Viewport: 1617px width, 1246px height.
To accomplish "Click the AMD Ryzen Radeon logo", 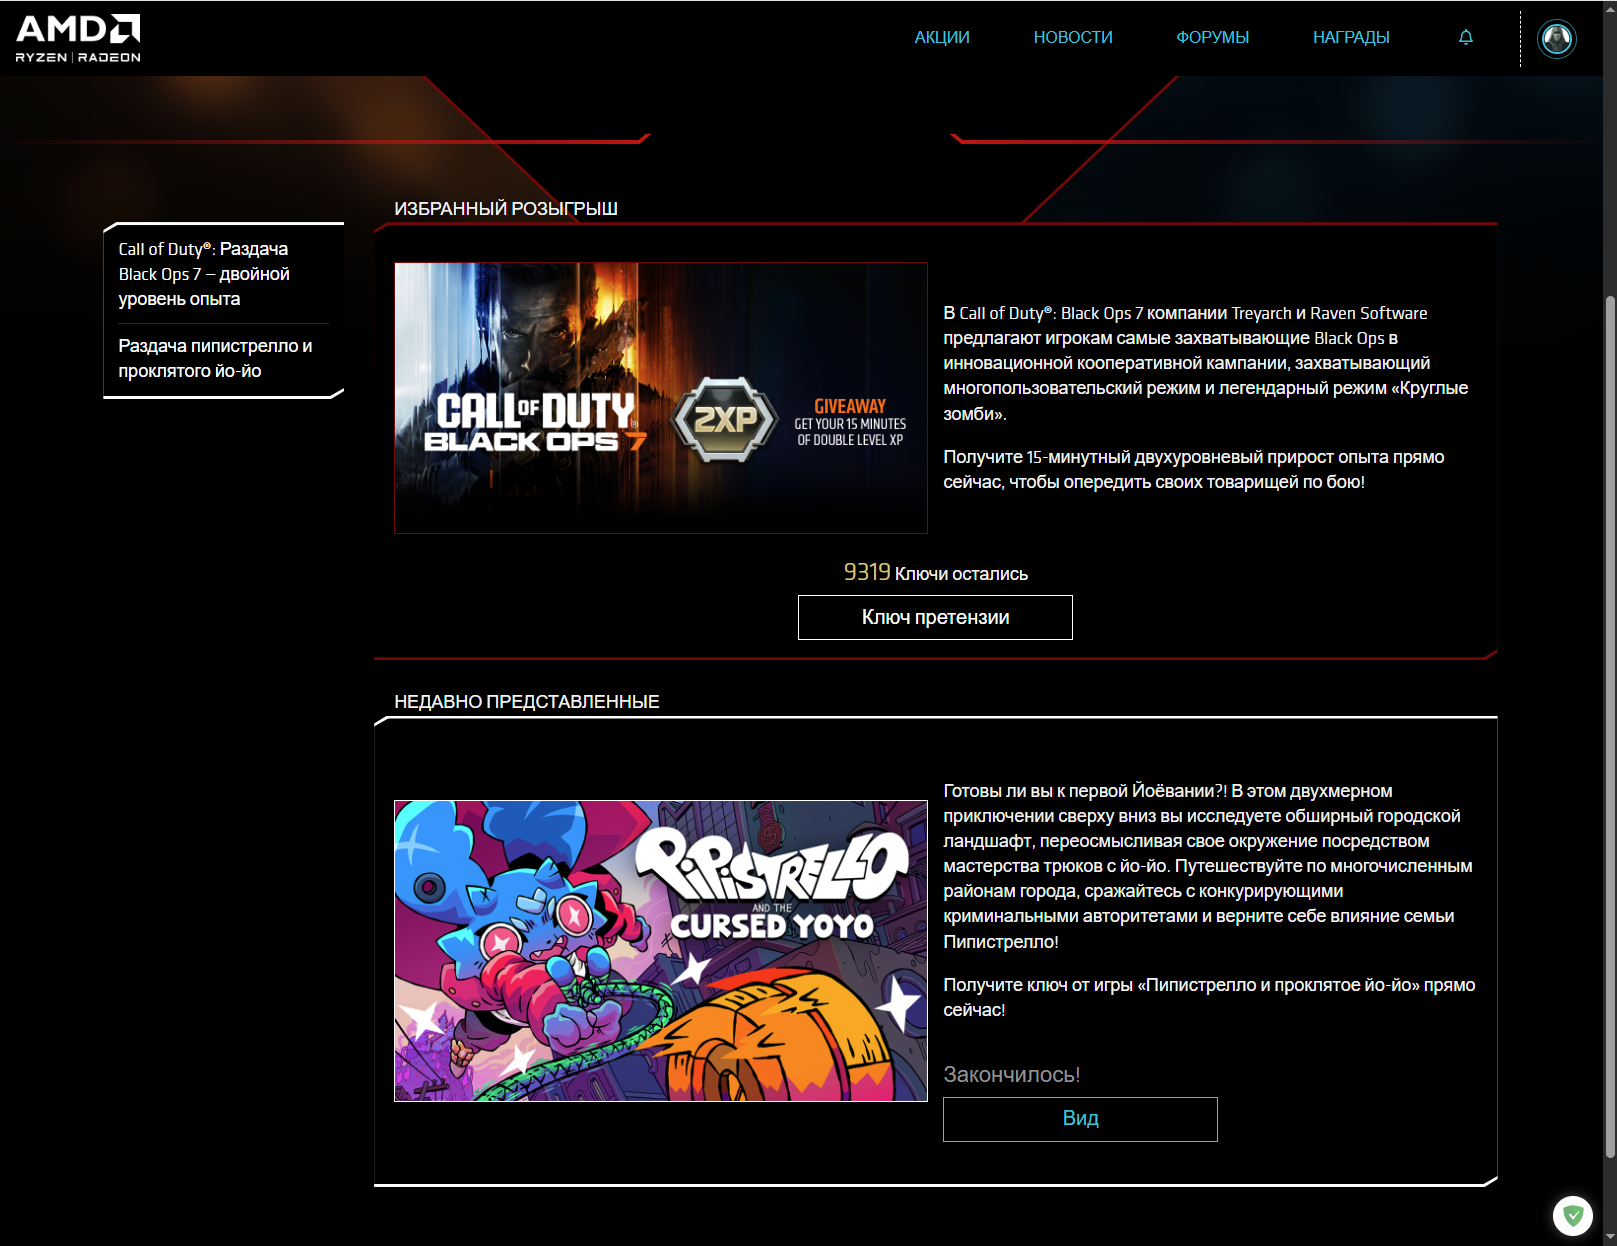I will [78, 38].
